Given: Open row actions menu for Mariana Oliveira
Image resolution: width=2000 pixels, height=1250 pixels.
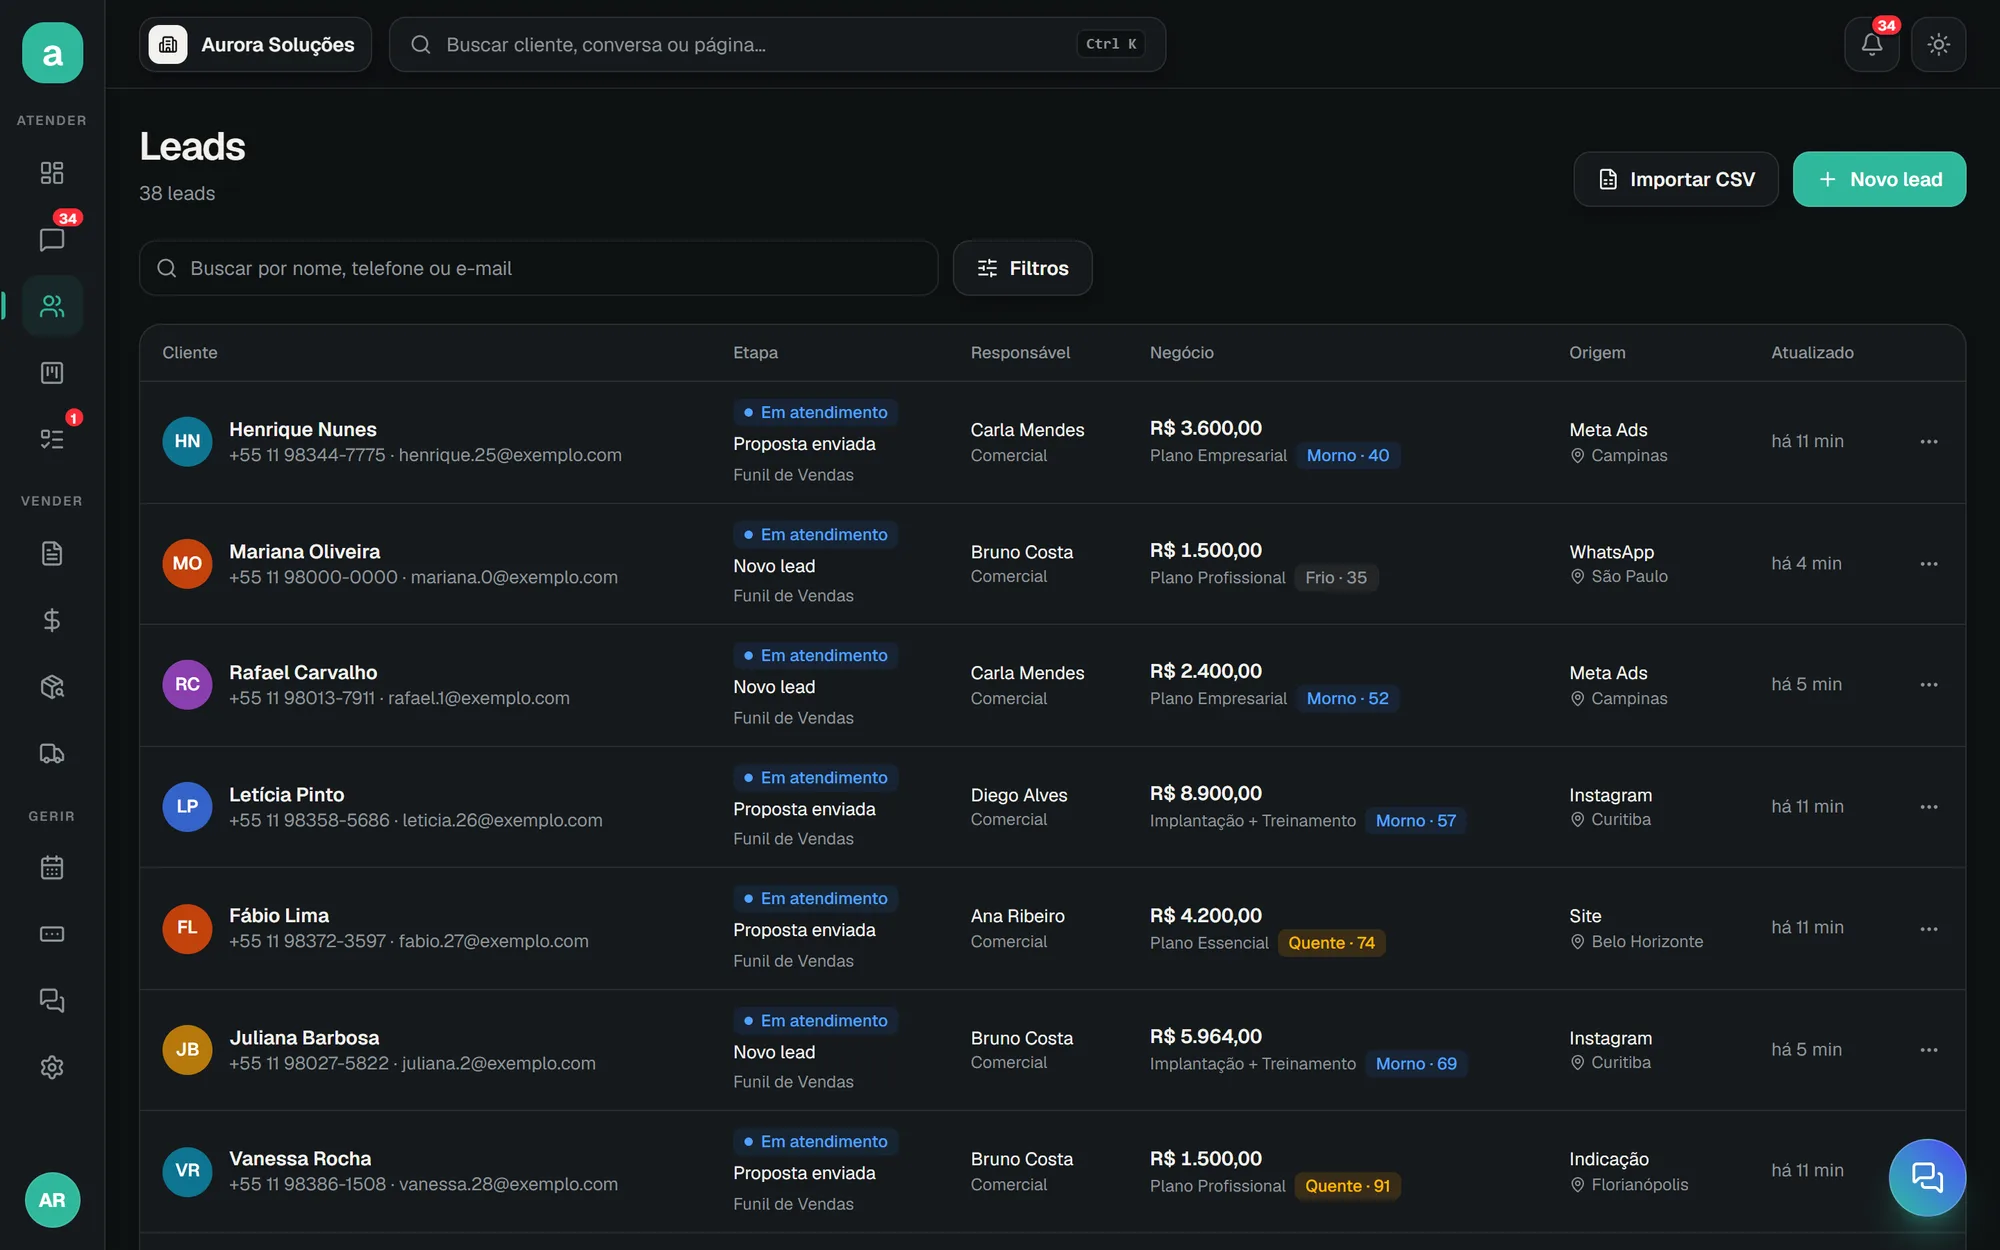Looking at the screenshot, I should (x=1929, y=564).
